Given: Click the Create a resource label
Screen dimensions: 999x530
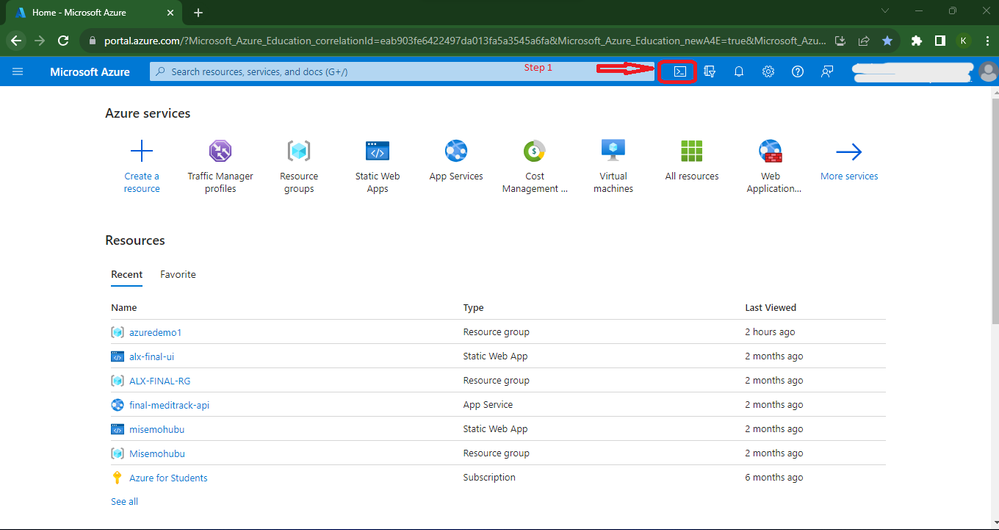Looking at the screenshot, I should [x=141, y=182].
